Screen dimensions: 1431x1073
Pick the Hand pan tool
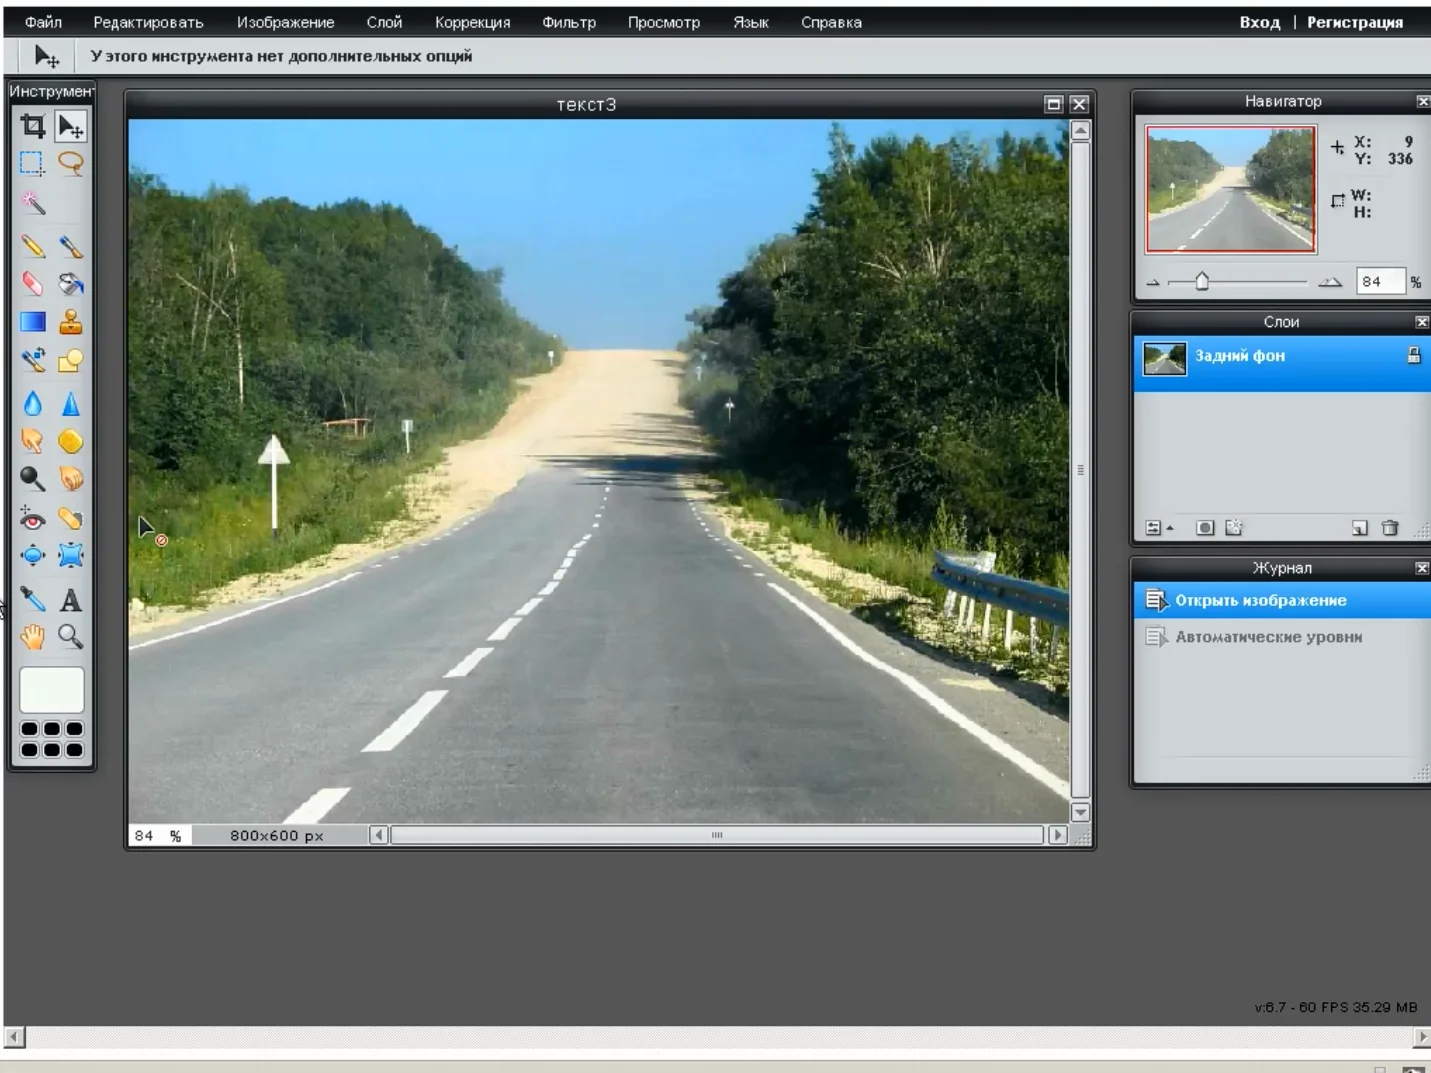[x=32, y=637]
